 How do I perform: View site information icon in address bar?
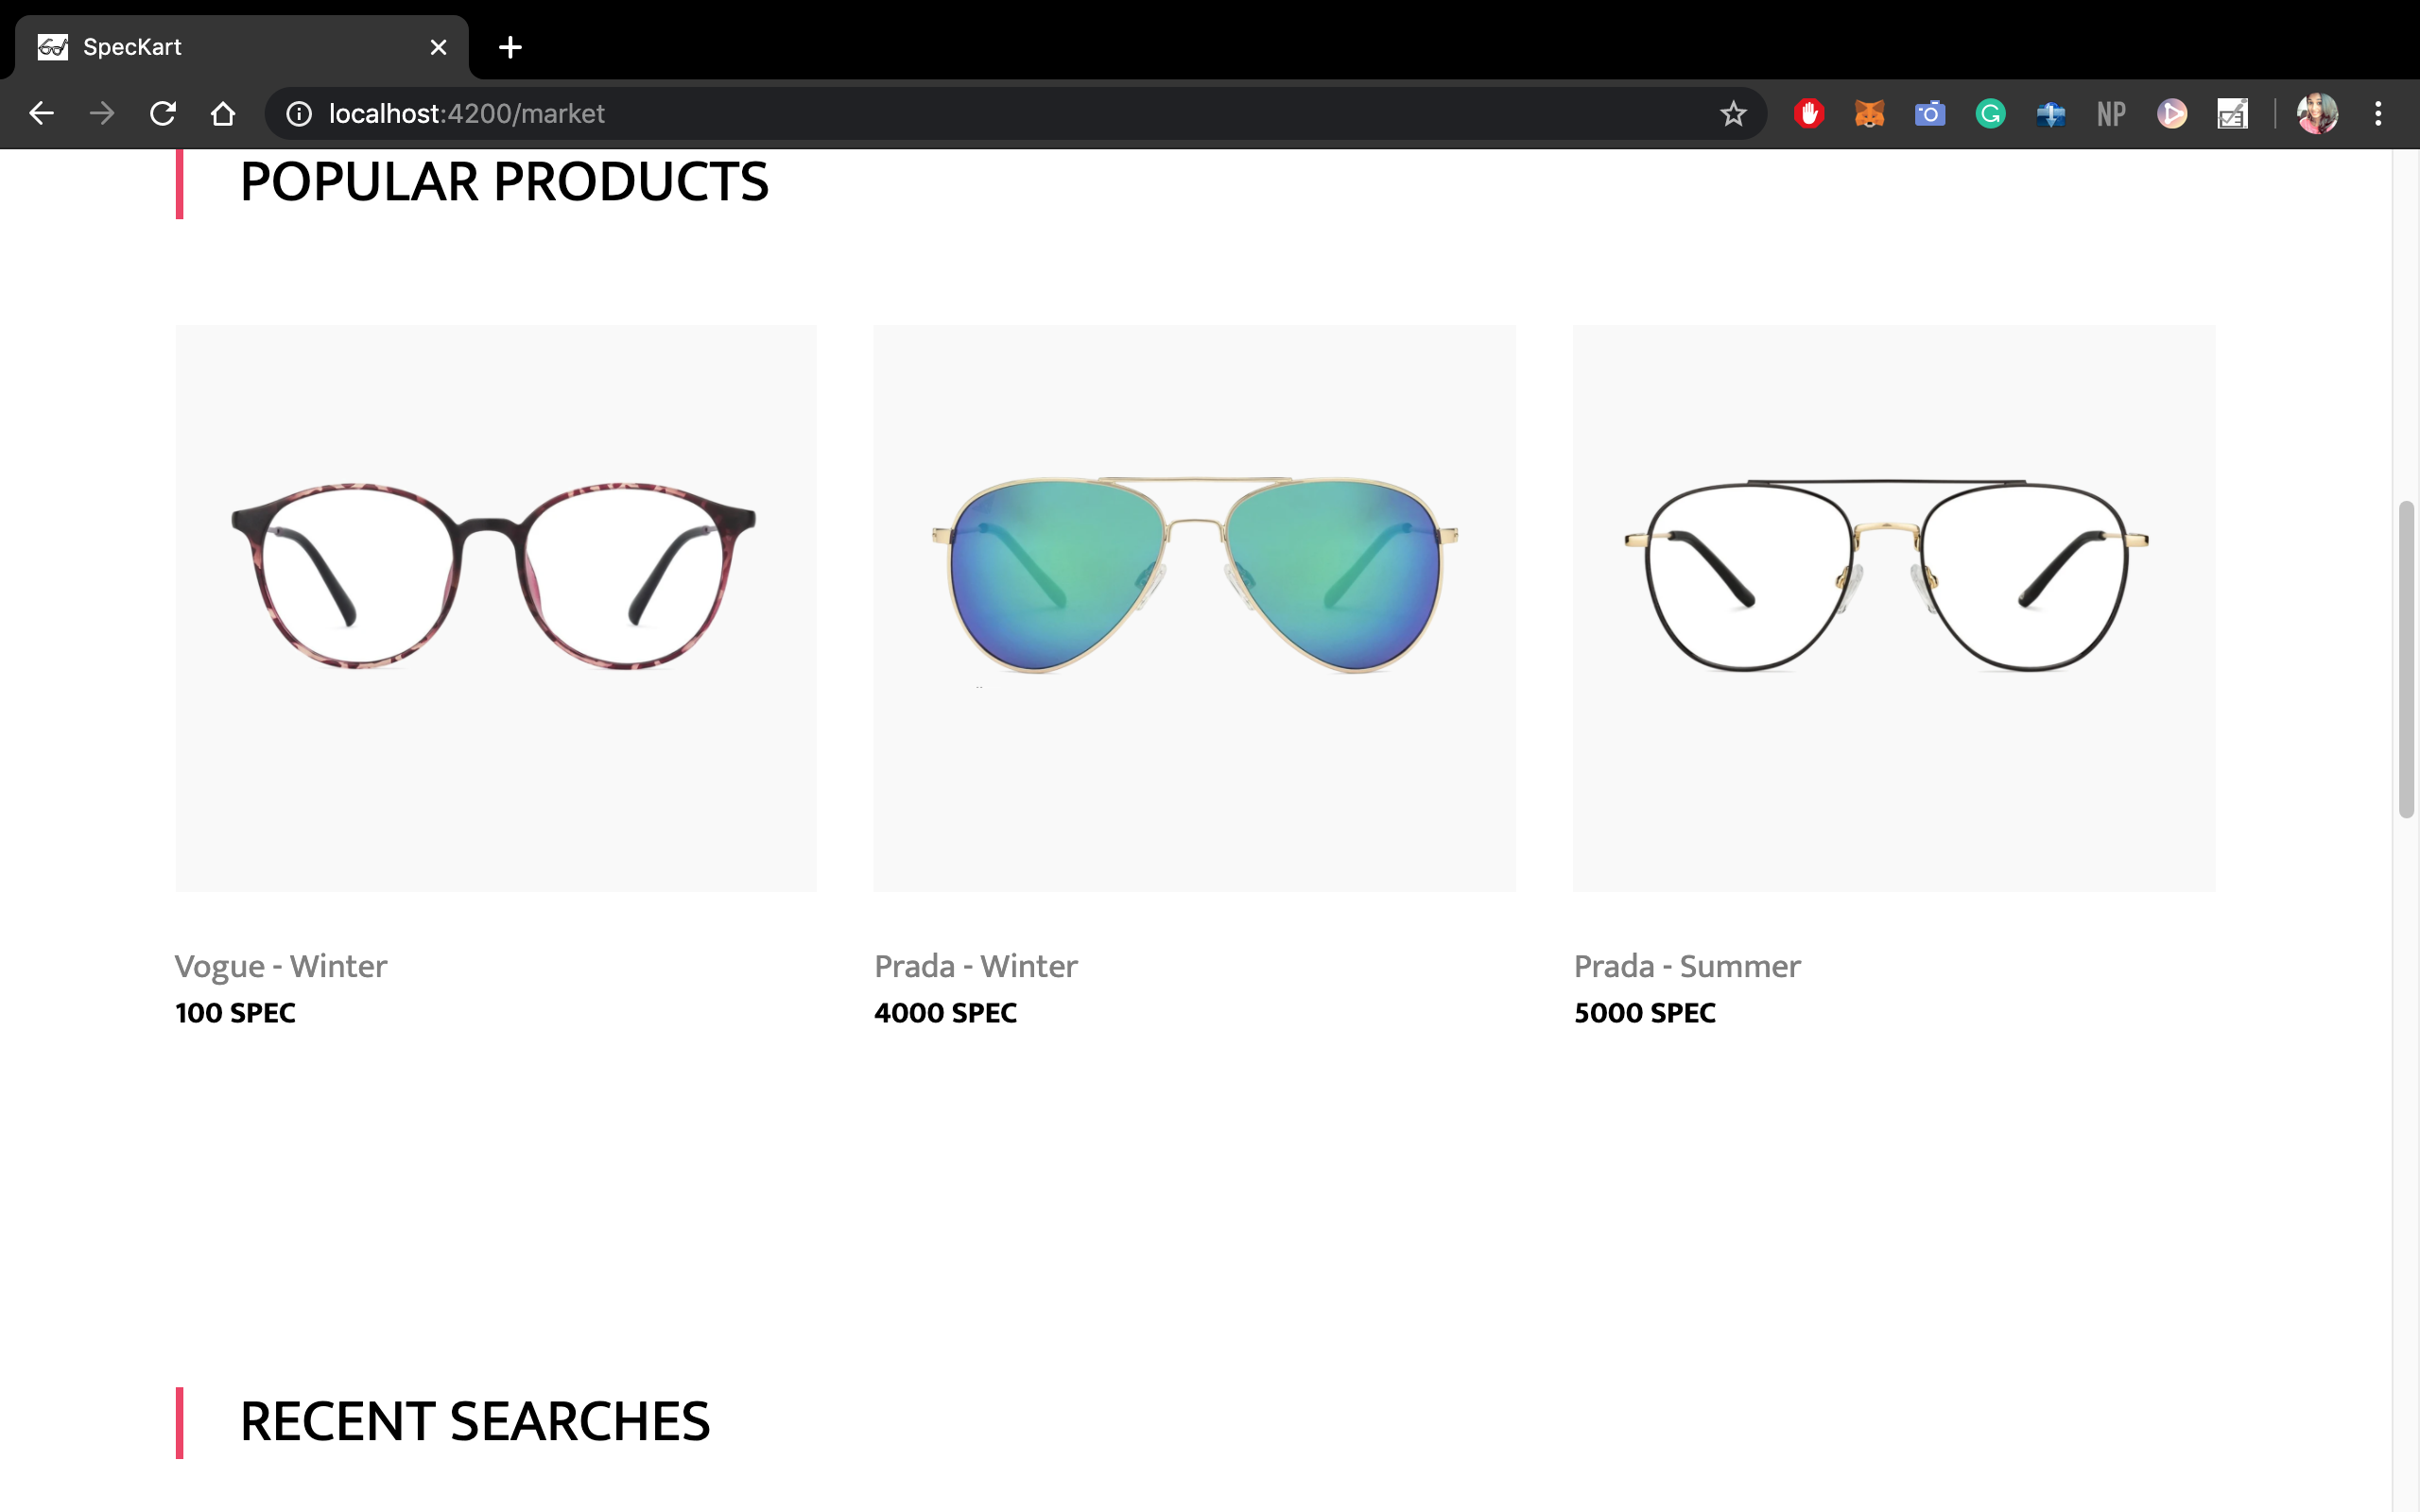pyautogui.click(x=299, y=113)
